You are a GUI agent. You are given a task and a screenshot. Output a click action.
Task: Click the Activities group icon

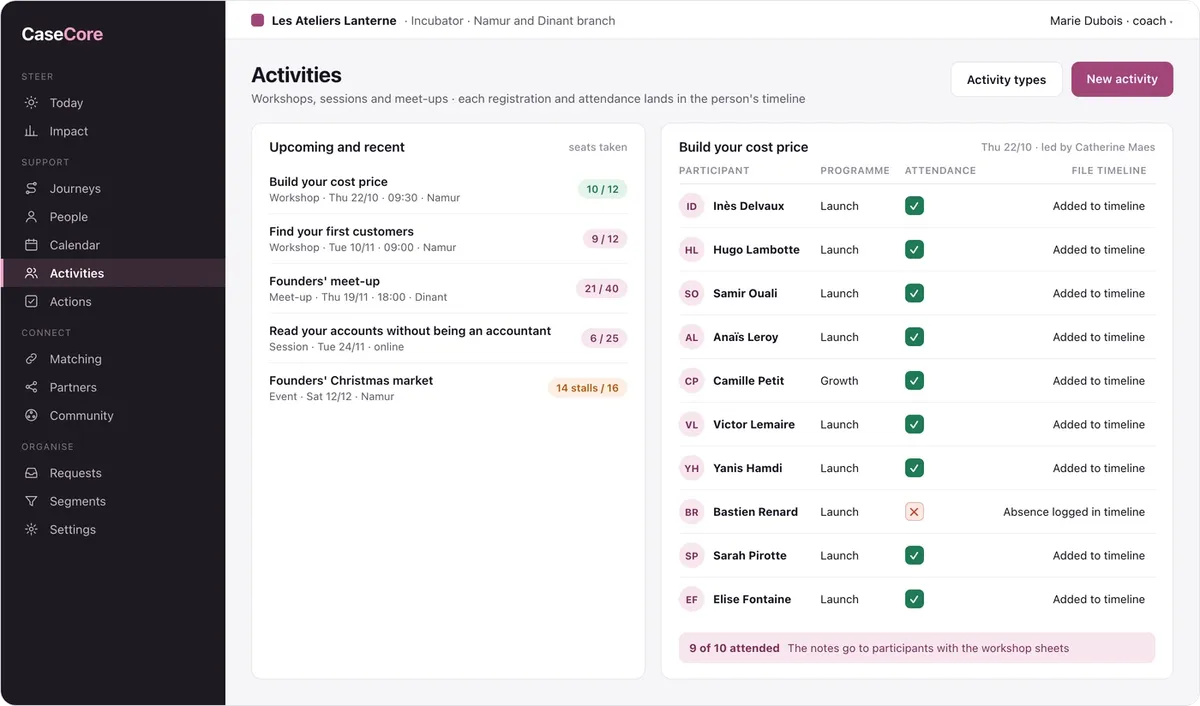(31, 273)
